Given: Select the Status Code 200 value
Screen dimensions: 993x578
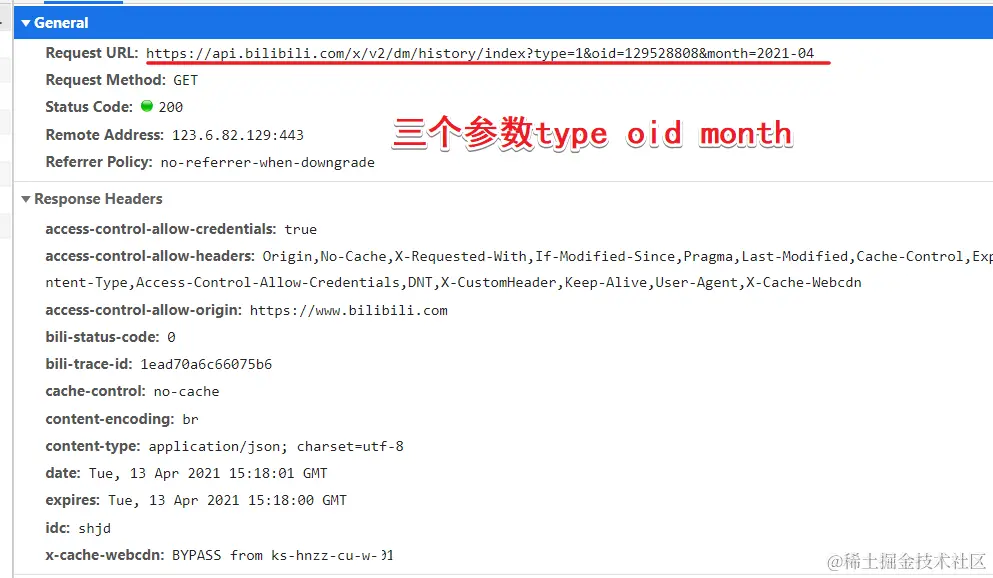Looking at the screenshot, I should click(171, 107).
